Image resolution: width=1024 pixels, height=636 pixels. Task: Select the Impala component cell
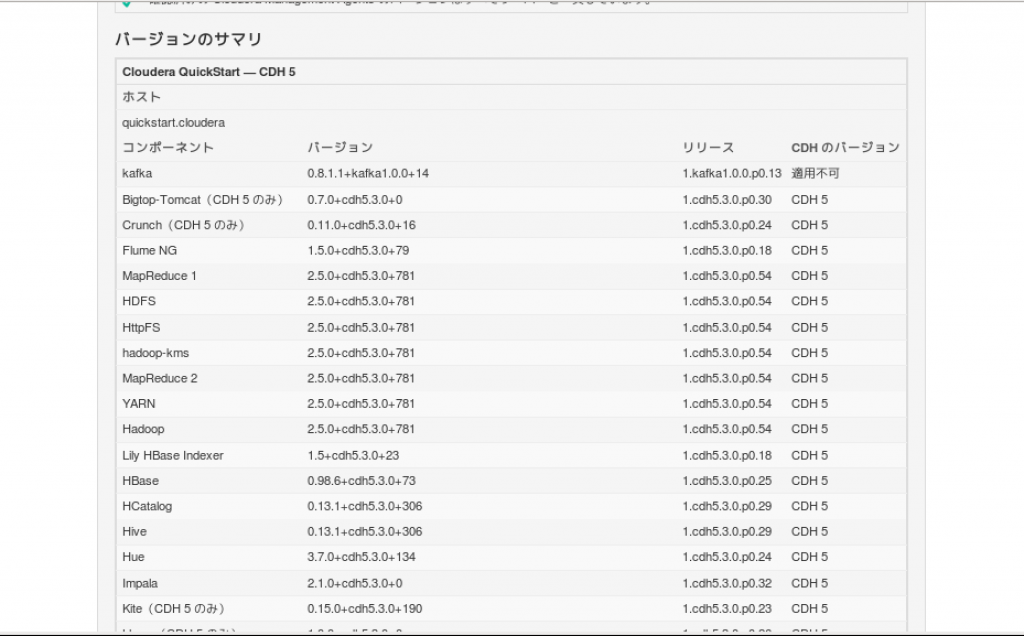pyautogui.click(x=140, y=584)
